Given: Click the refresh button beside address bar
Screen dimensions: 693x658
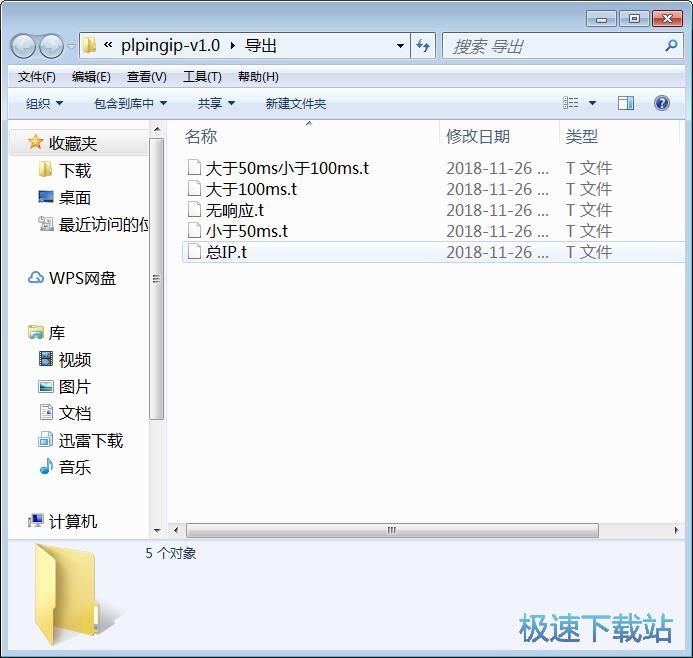Looking at the screenshot, I should pyautogui.click(x=423, y=46).
